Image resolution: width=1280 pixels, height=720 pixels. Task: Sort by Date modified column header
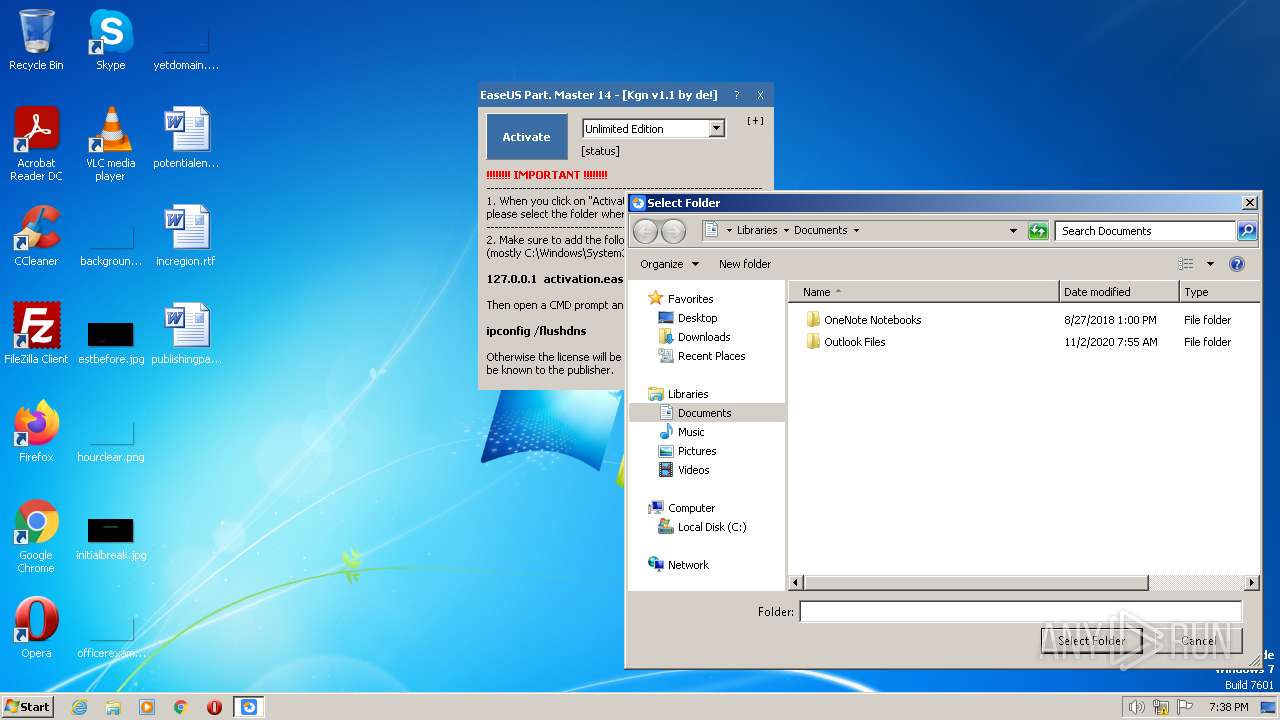coord(1119,292)
